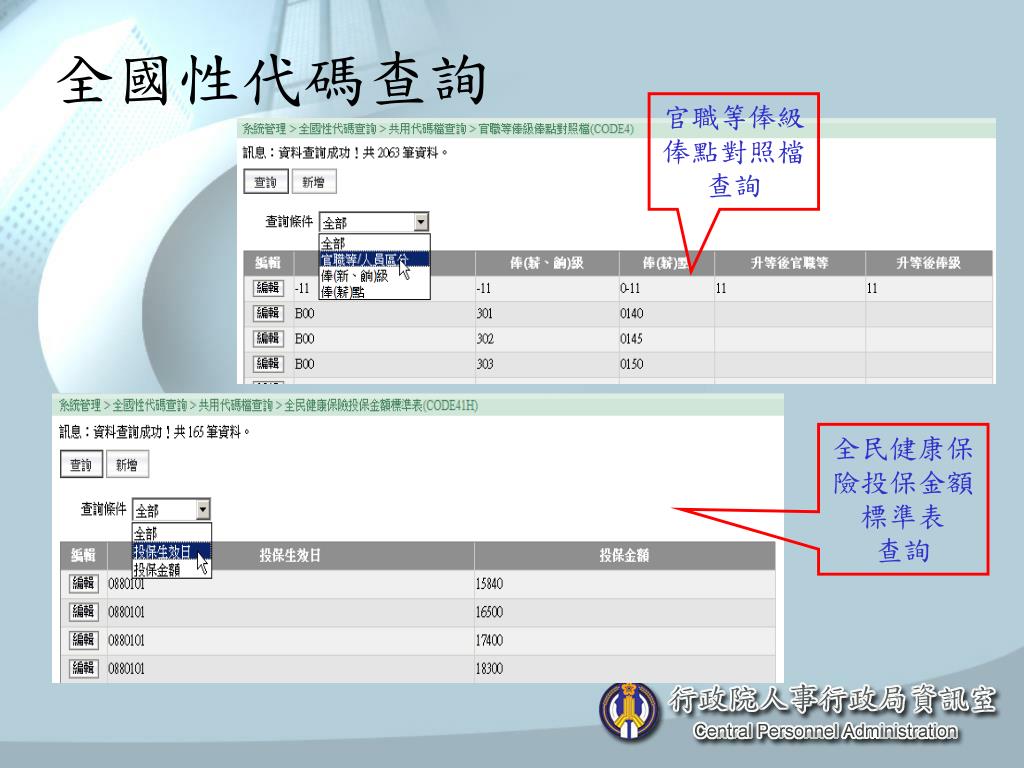Viewport: 1024px width, 768px height.
Task: Click the 升等後俸級 column header
Action: [929, 263]
